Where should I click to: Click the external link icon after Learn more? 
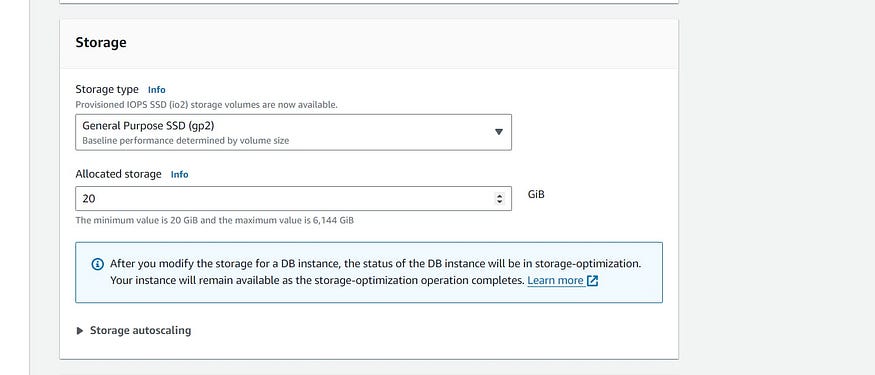pyautogui.click(x=593, y=281)
